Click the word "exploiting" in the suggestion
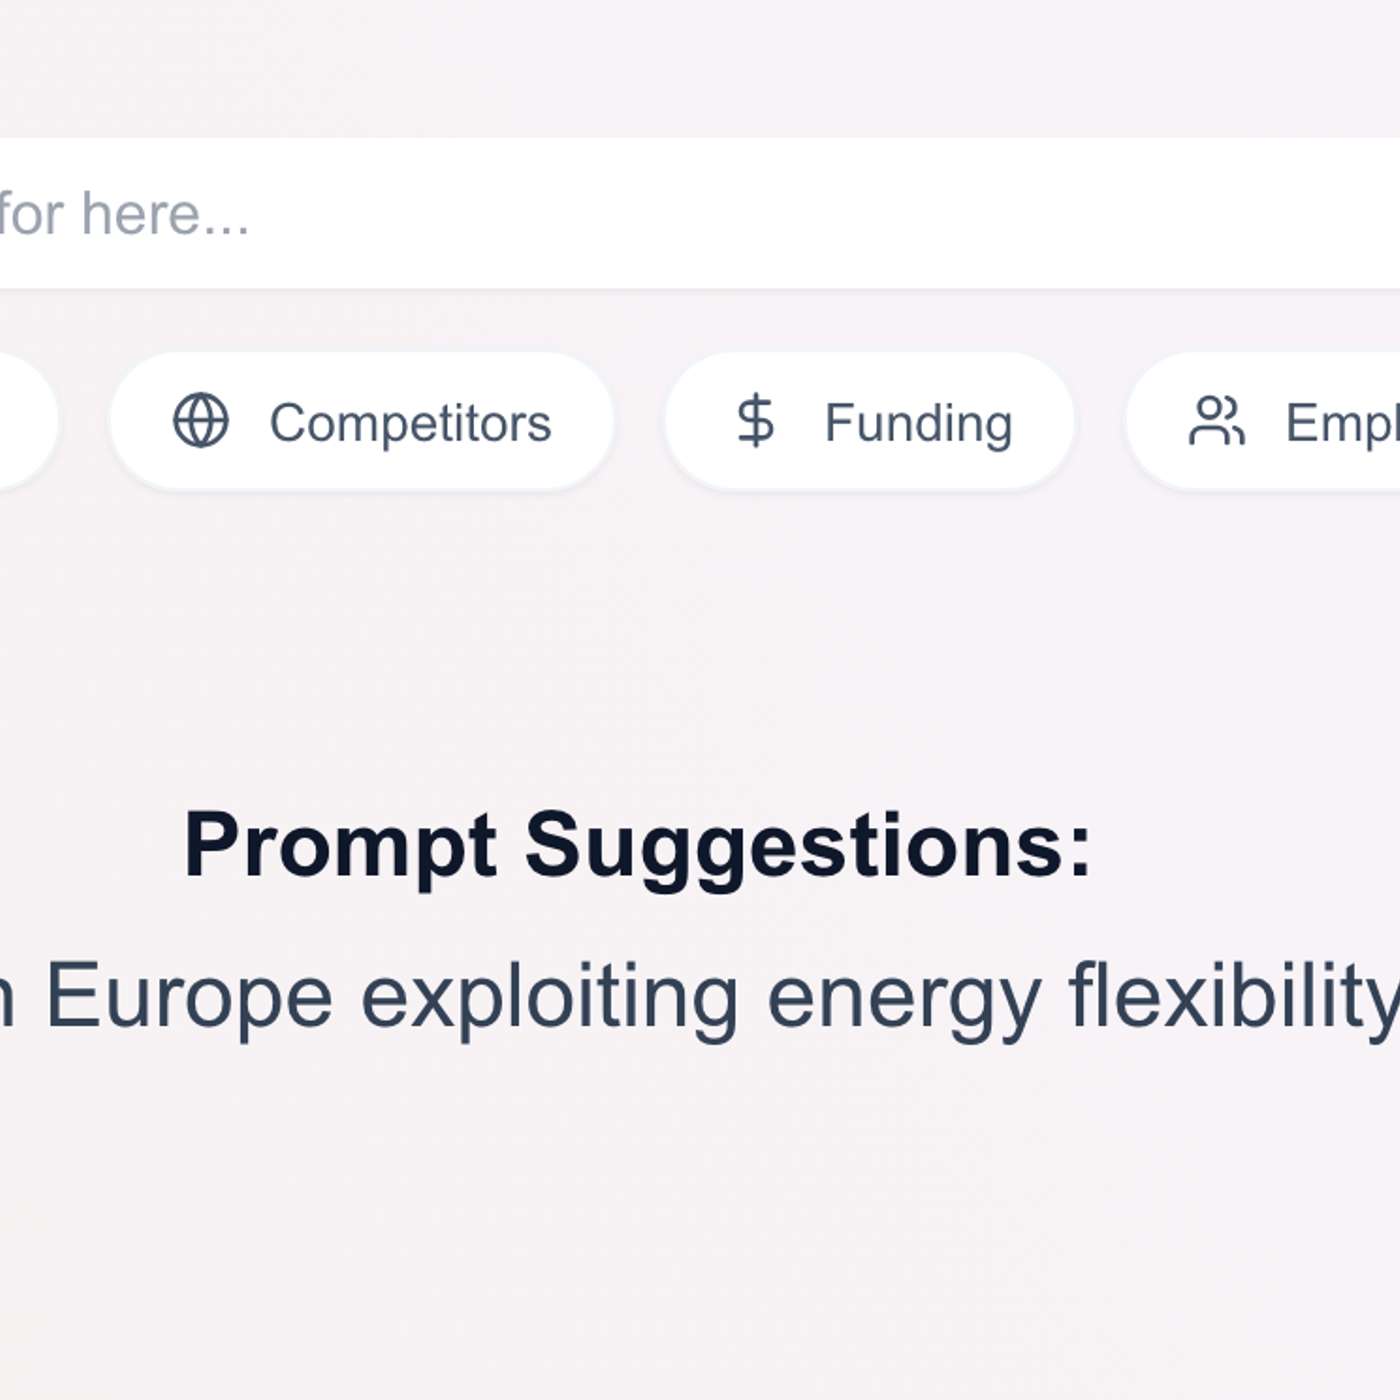 click(549, 997)
